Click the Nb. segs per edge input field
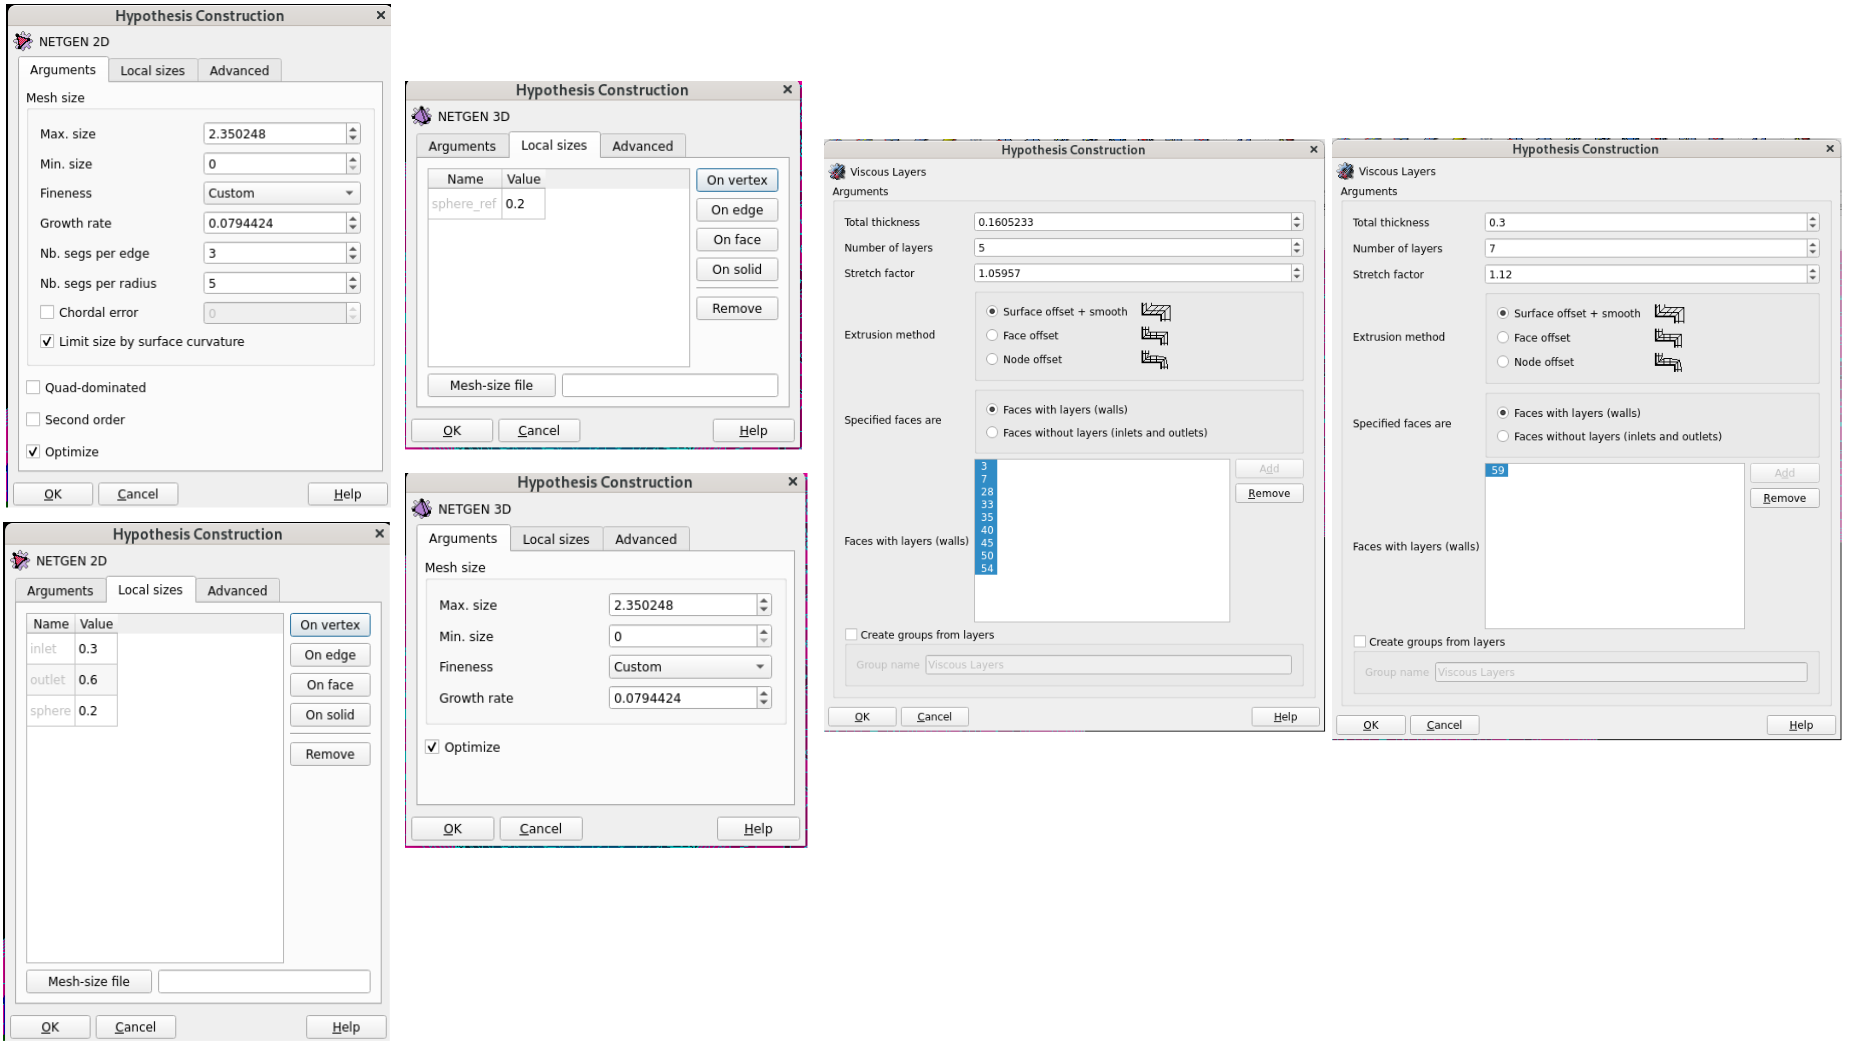Viewport: 1858px width, 1051px height. point(274,253)
